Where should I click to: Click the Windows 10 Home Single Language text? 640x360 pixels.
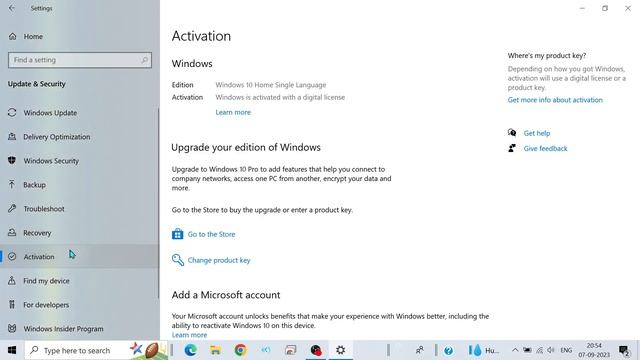point(271,85)
